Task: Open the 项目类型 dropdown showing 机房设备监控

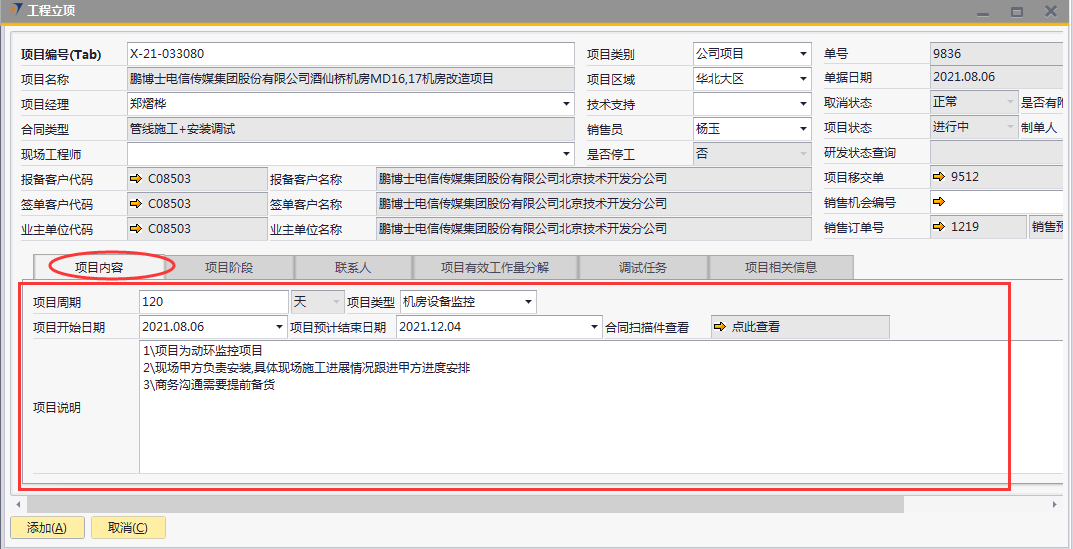Action: point(528,302)
